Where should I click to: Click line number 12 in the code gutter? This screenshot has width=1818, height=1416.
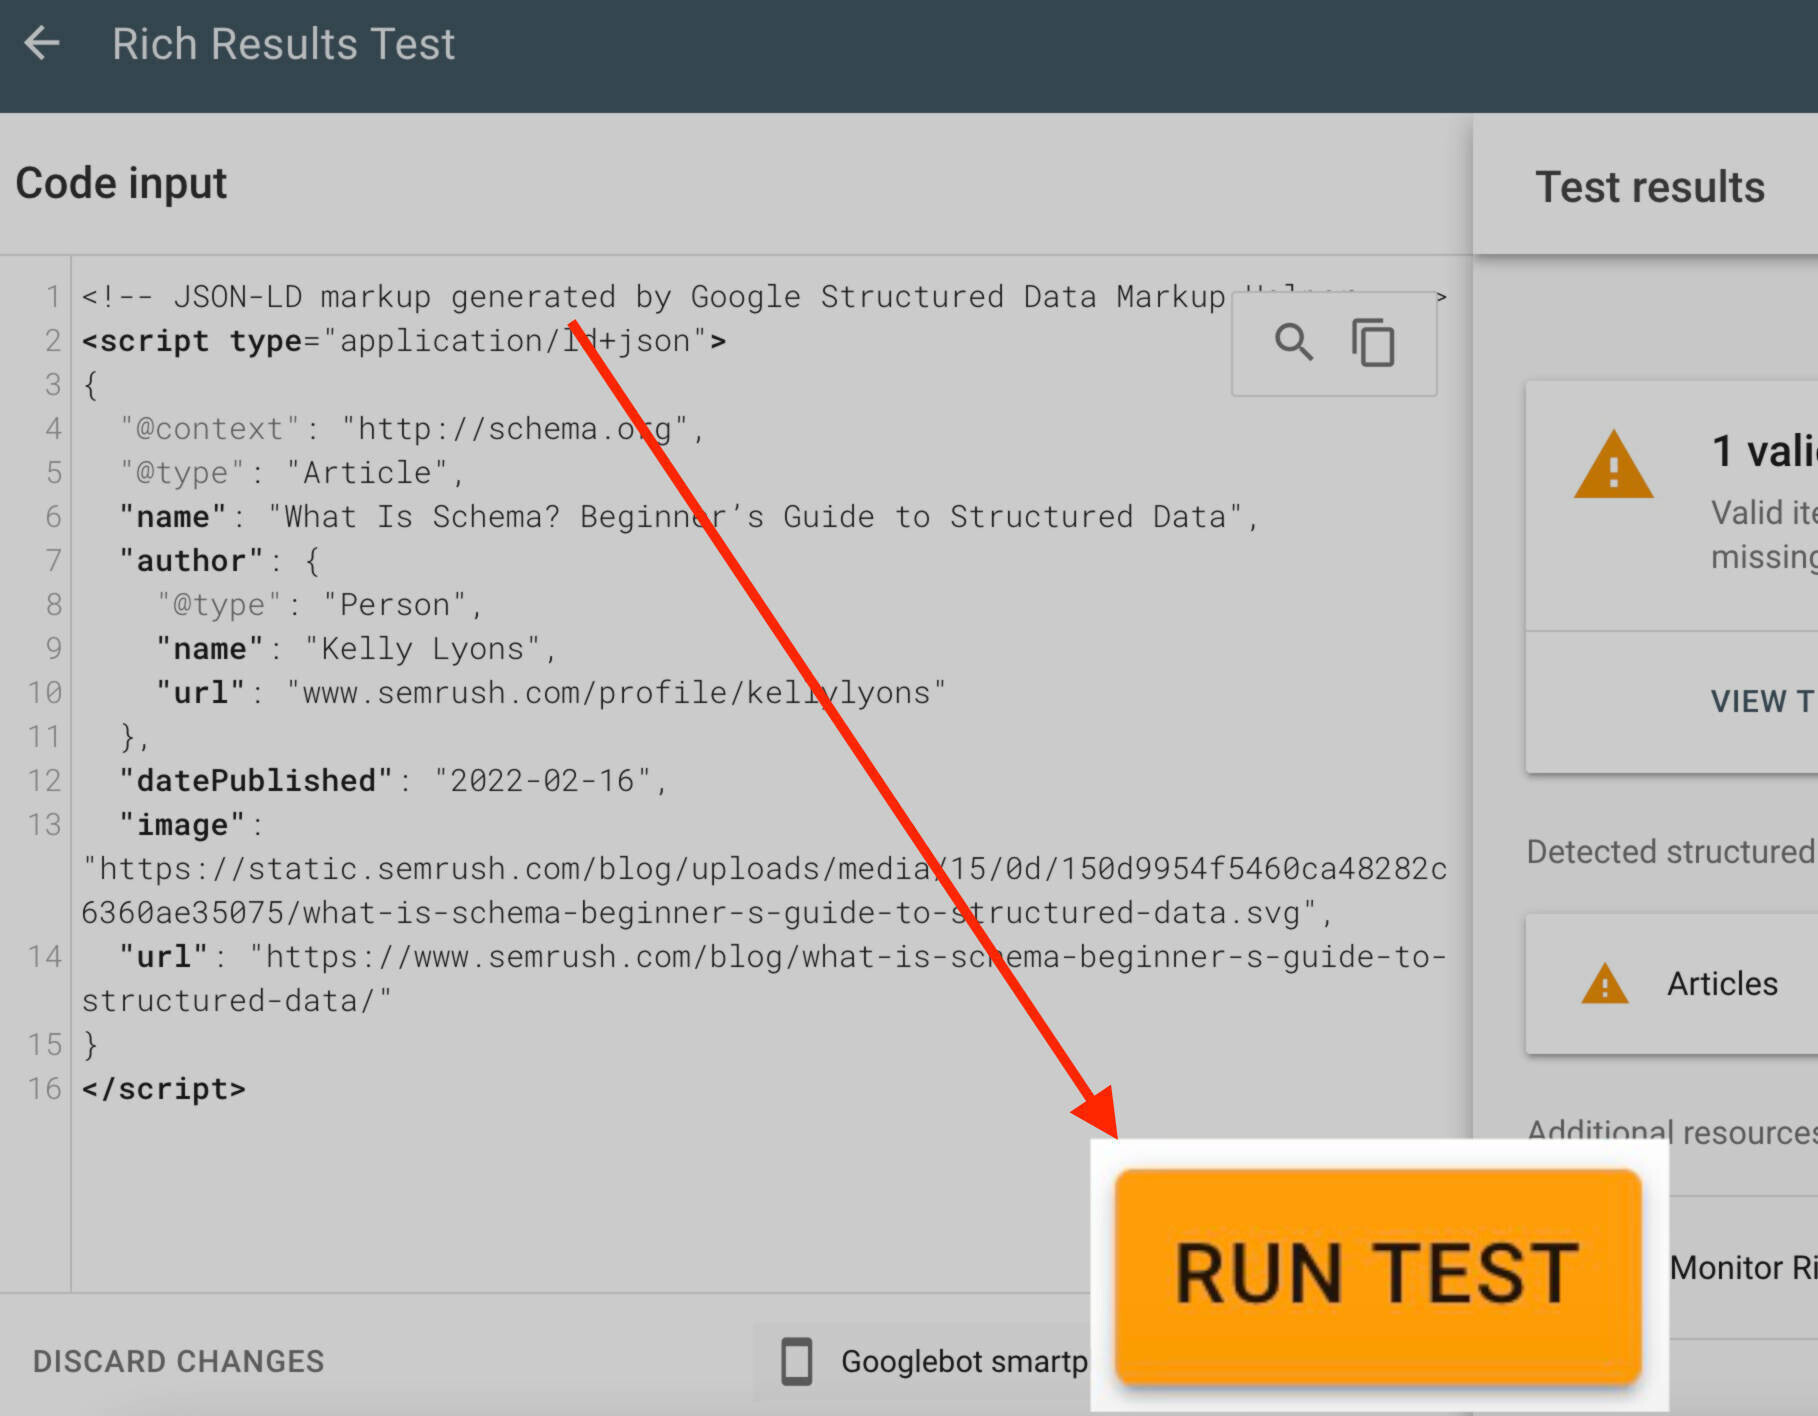pyautogui.click(x=42, y=780)
